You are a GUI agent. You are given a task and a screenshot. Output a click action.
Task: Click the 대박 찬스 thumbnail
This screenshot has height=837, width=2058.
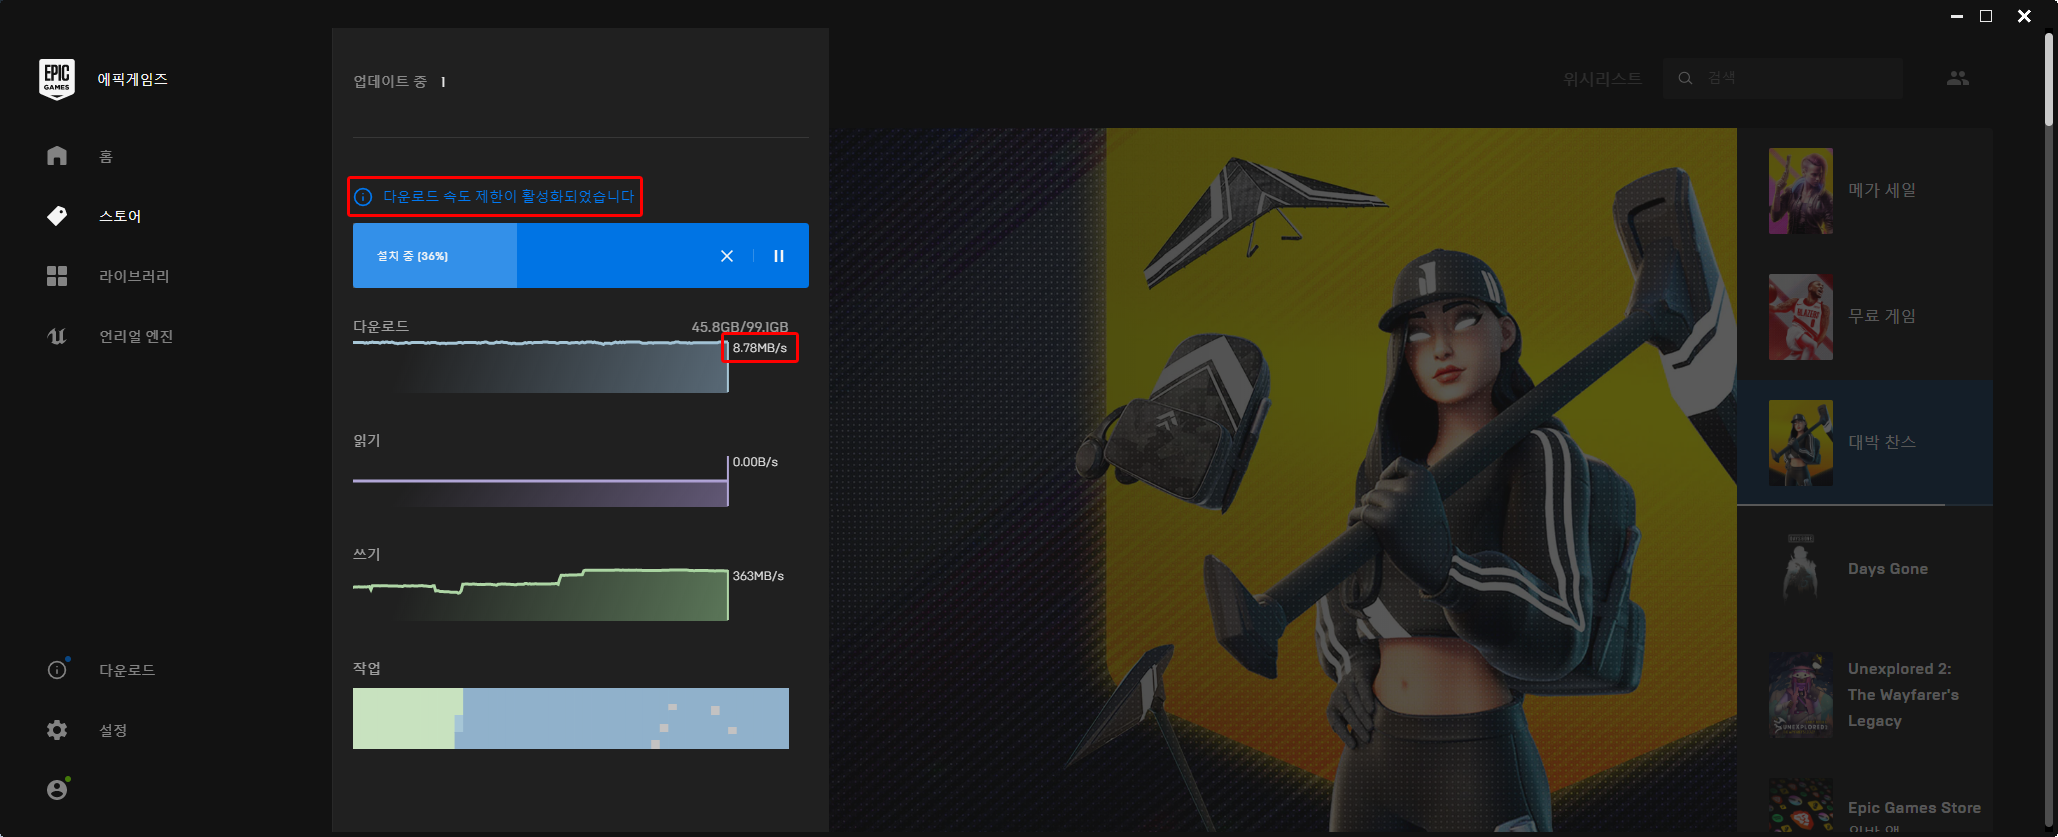pos(1801,443)
